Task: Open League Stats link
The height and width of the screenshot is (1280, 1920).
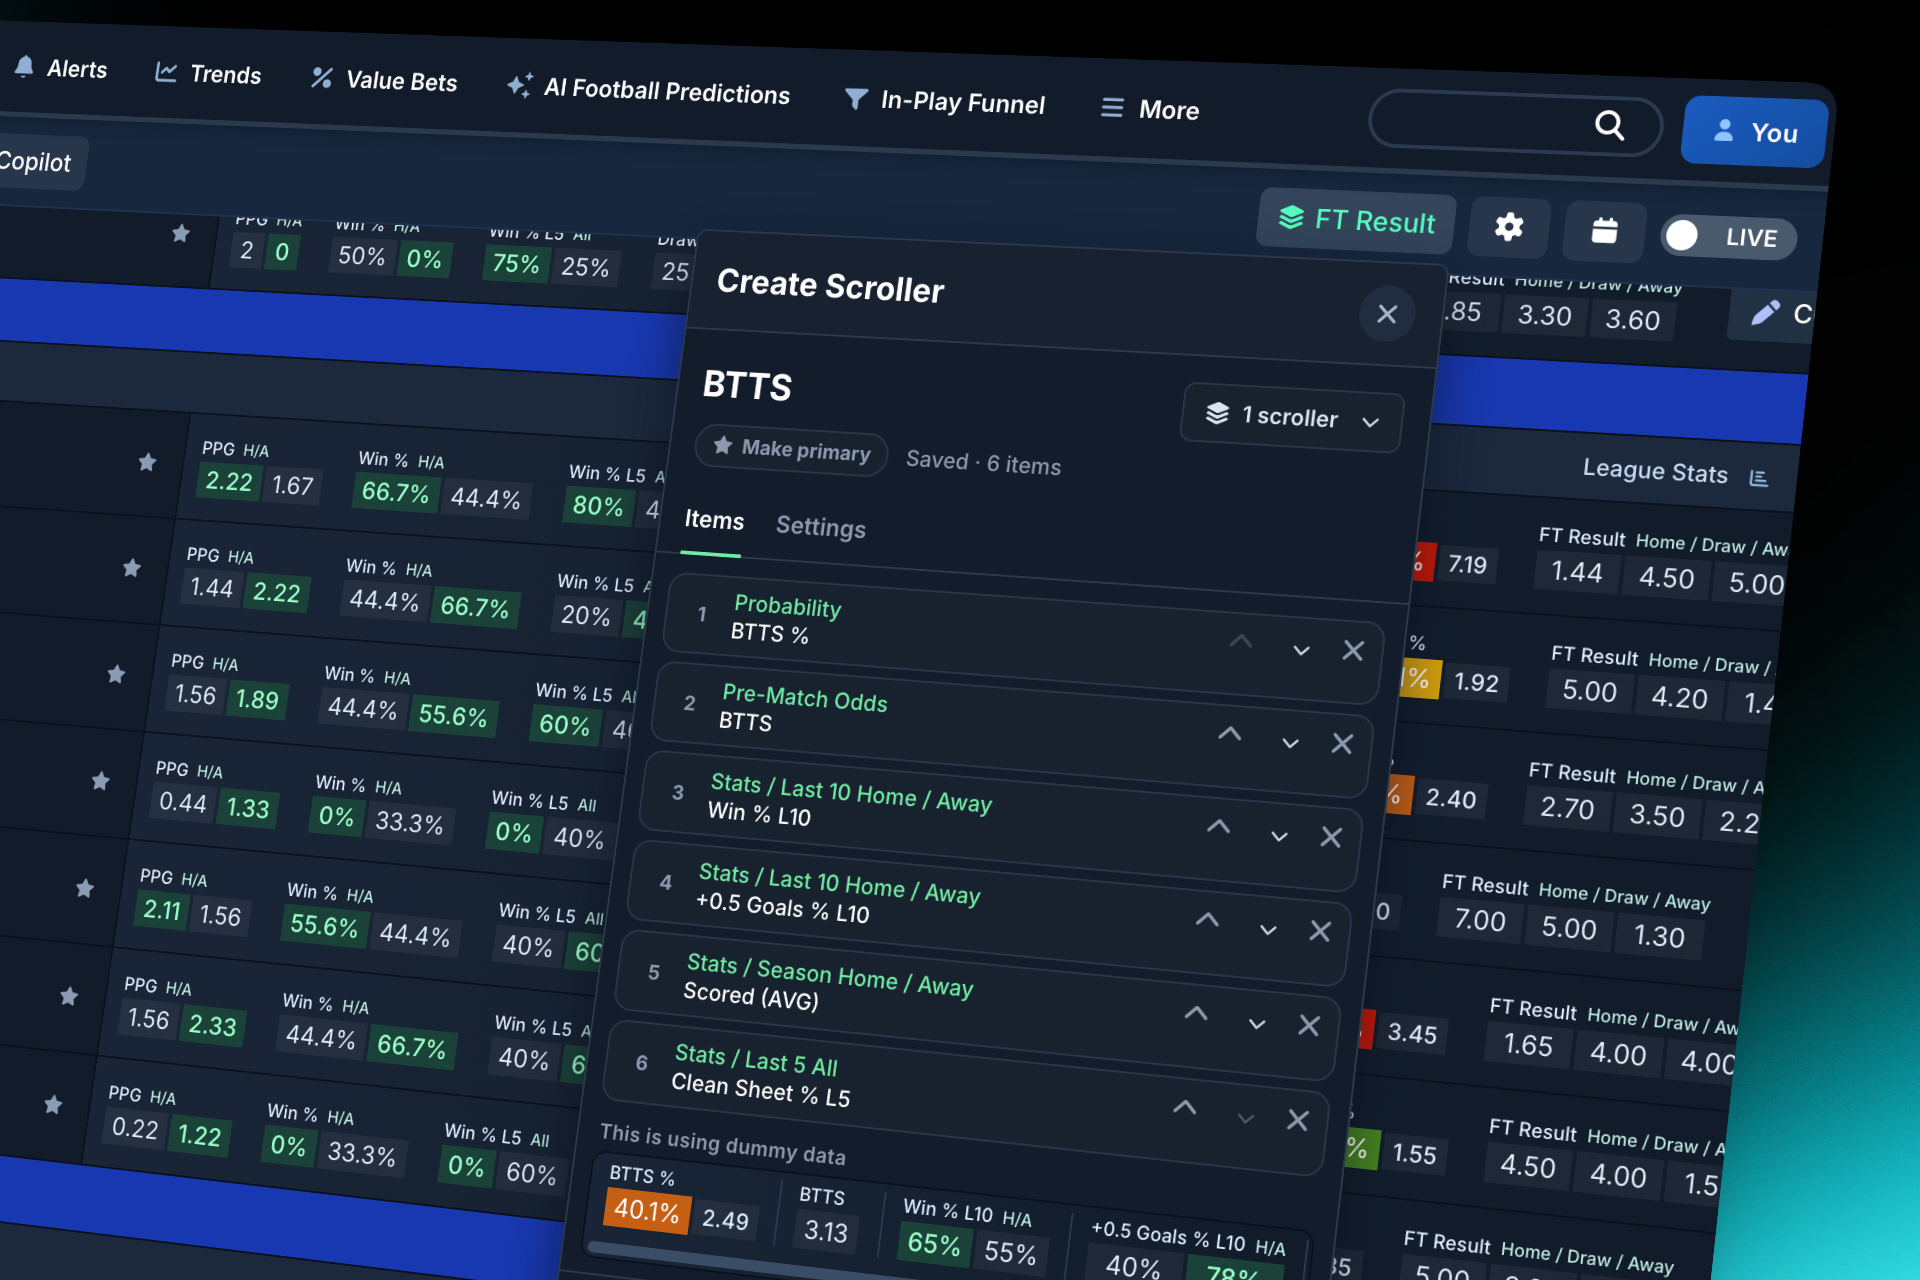Action: 1674,473
